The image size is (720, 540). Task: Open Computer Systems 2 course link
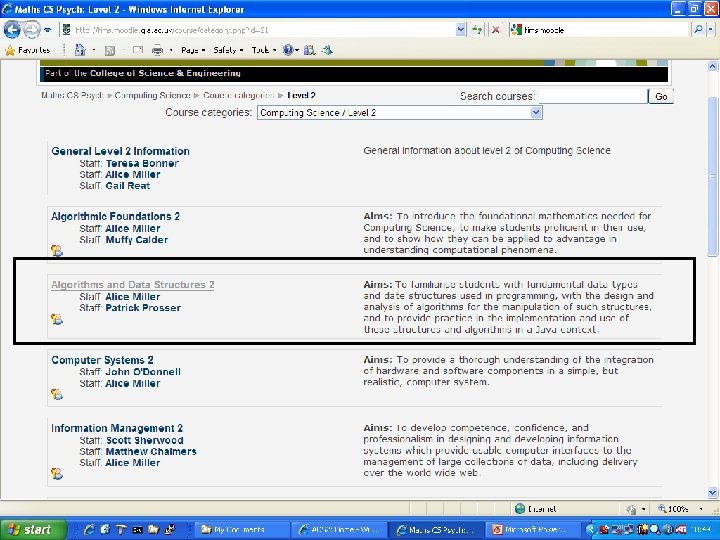(102, 360)
